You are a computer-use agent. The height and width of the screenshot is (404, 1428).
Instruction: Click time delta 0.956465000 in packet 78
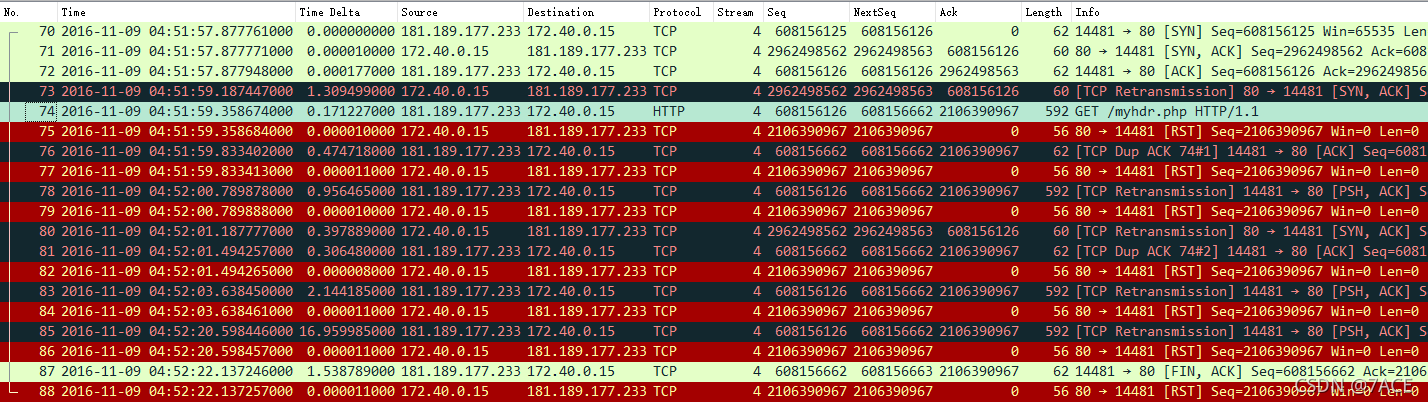(x=350, y=191)
